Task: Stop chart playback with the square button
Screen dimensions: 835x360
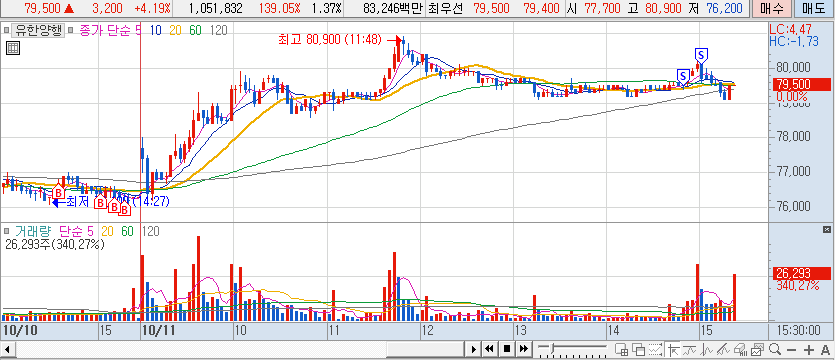Action: tap(507, 349)
